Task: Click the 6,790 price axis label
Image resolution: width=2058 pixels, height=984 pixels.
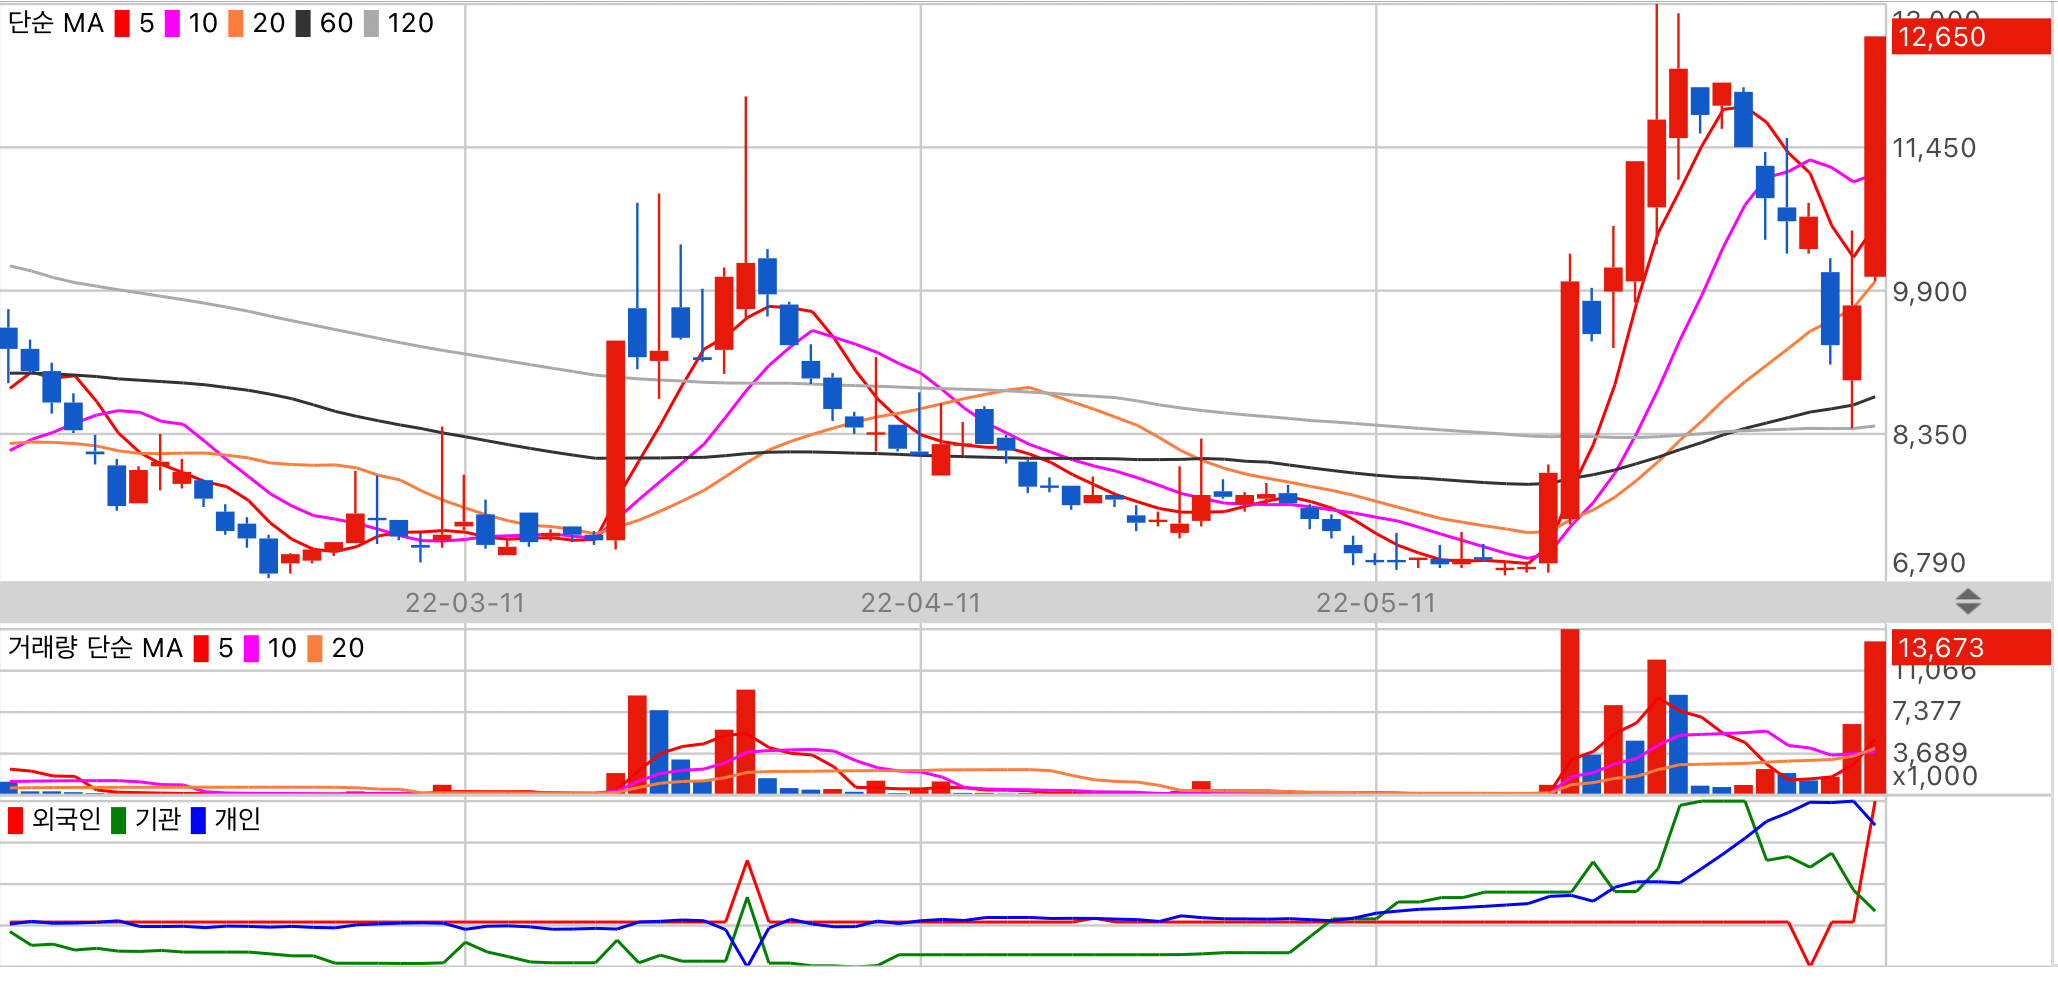Action: click(1930, 563)
